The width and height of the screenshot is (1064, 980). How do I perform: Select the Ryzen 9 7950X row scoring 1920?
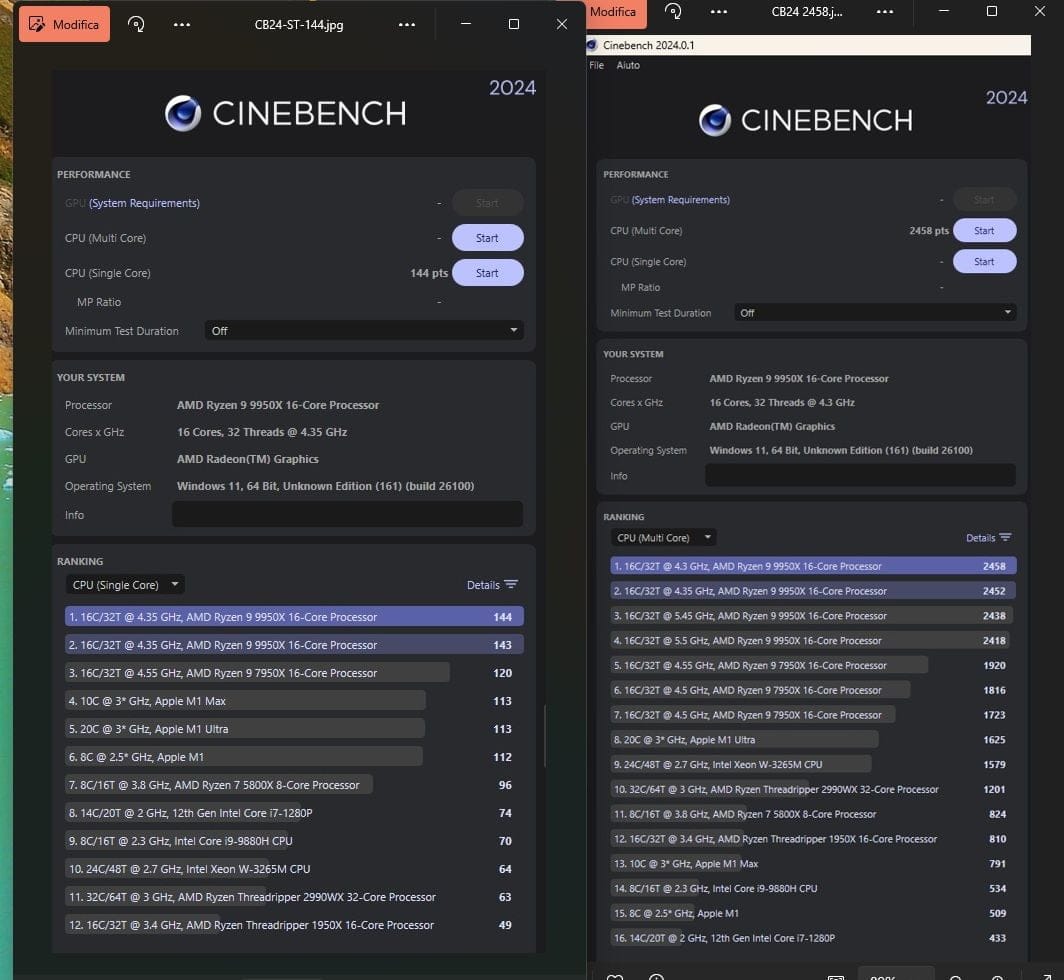813,665
